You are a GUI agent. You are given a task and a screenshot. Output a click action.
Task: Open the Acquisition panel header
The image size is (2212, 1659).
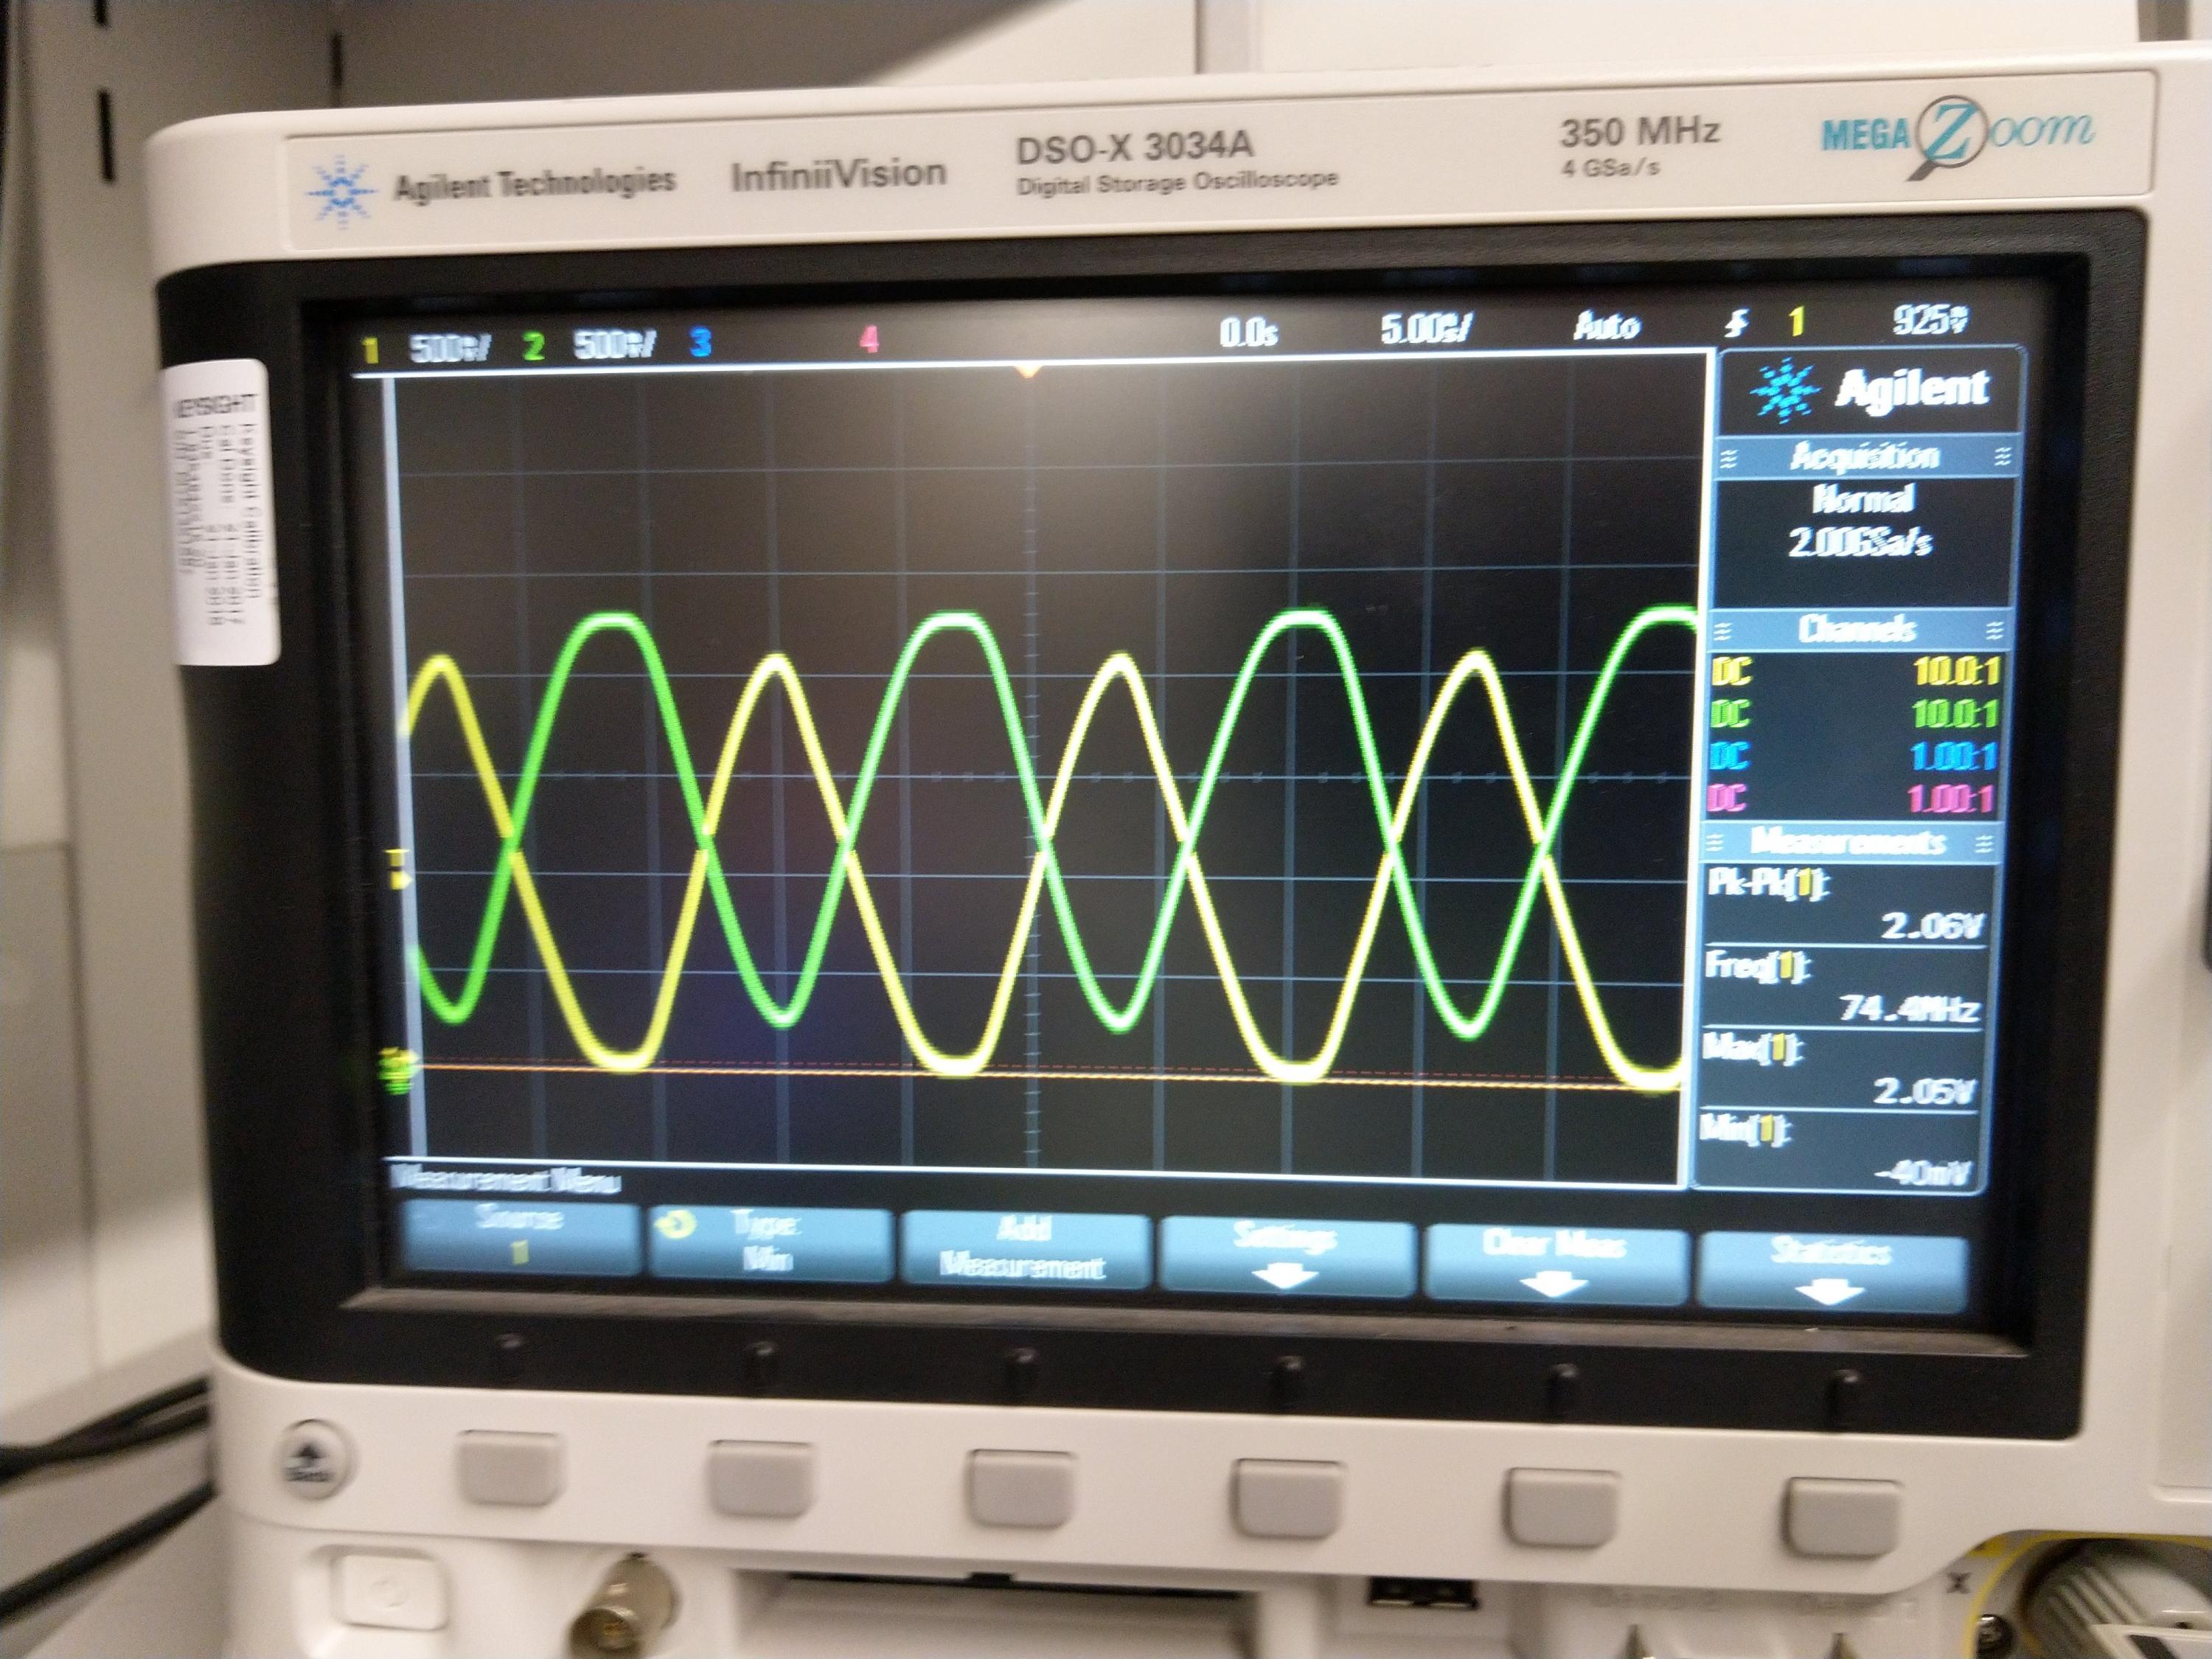1863,457
